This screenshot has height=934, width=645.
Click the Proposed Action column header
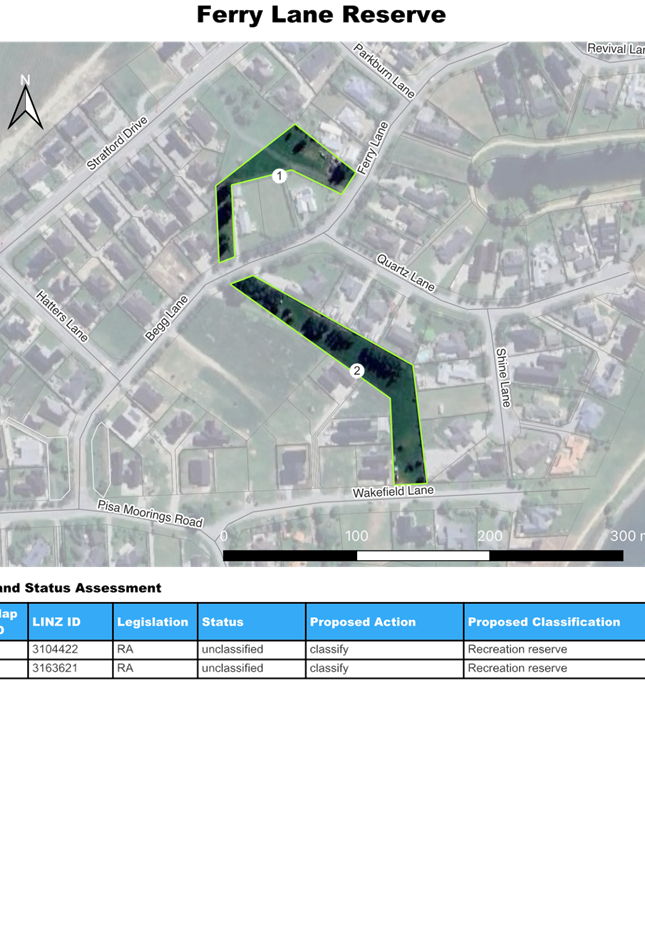363,622
